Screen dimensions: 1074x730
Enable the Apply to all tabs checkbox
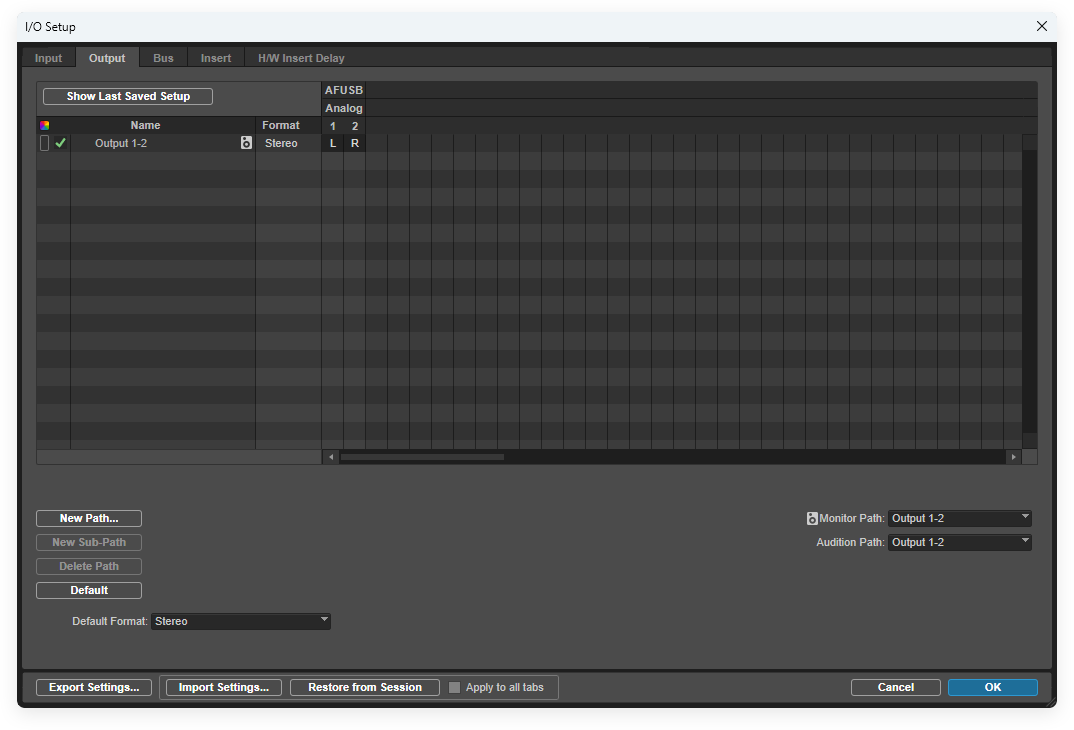pyautogui.click(x=454, y=687)
